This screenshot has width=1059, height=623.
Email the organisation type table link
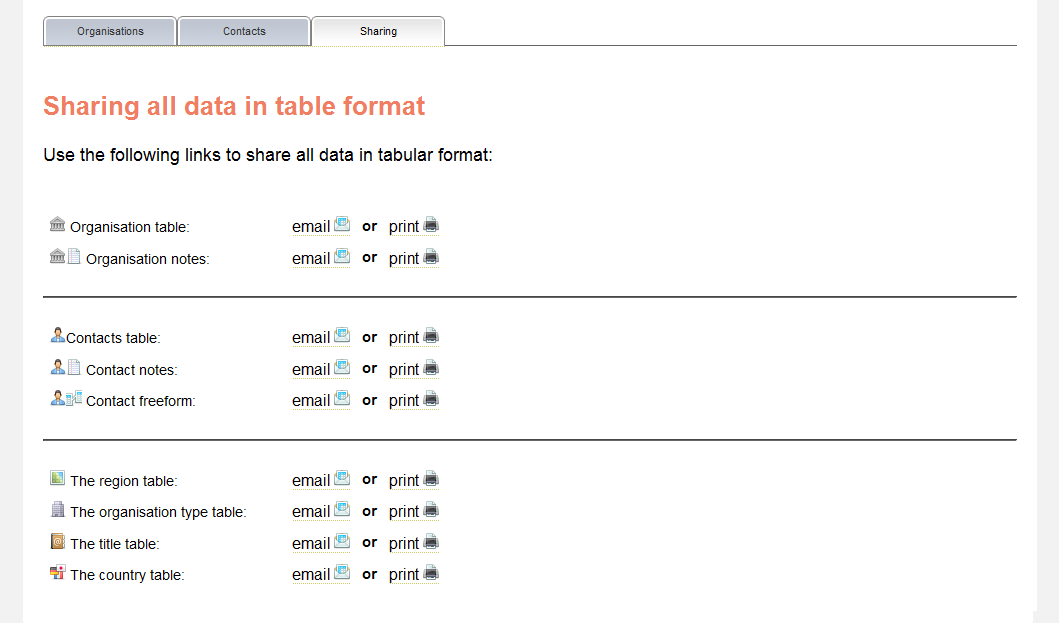(x=310, y=512)
